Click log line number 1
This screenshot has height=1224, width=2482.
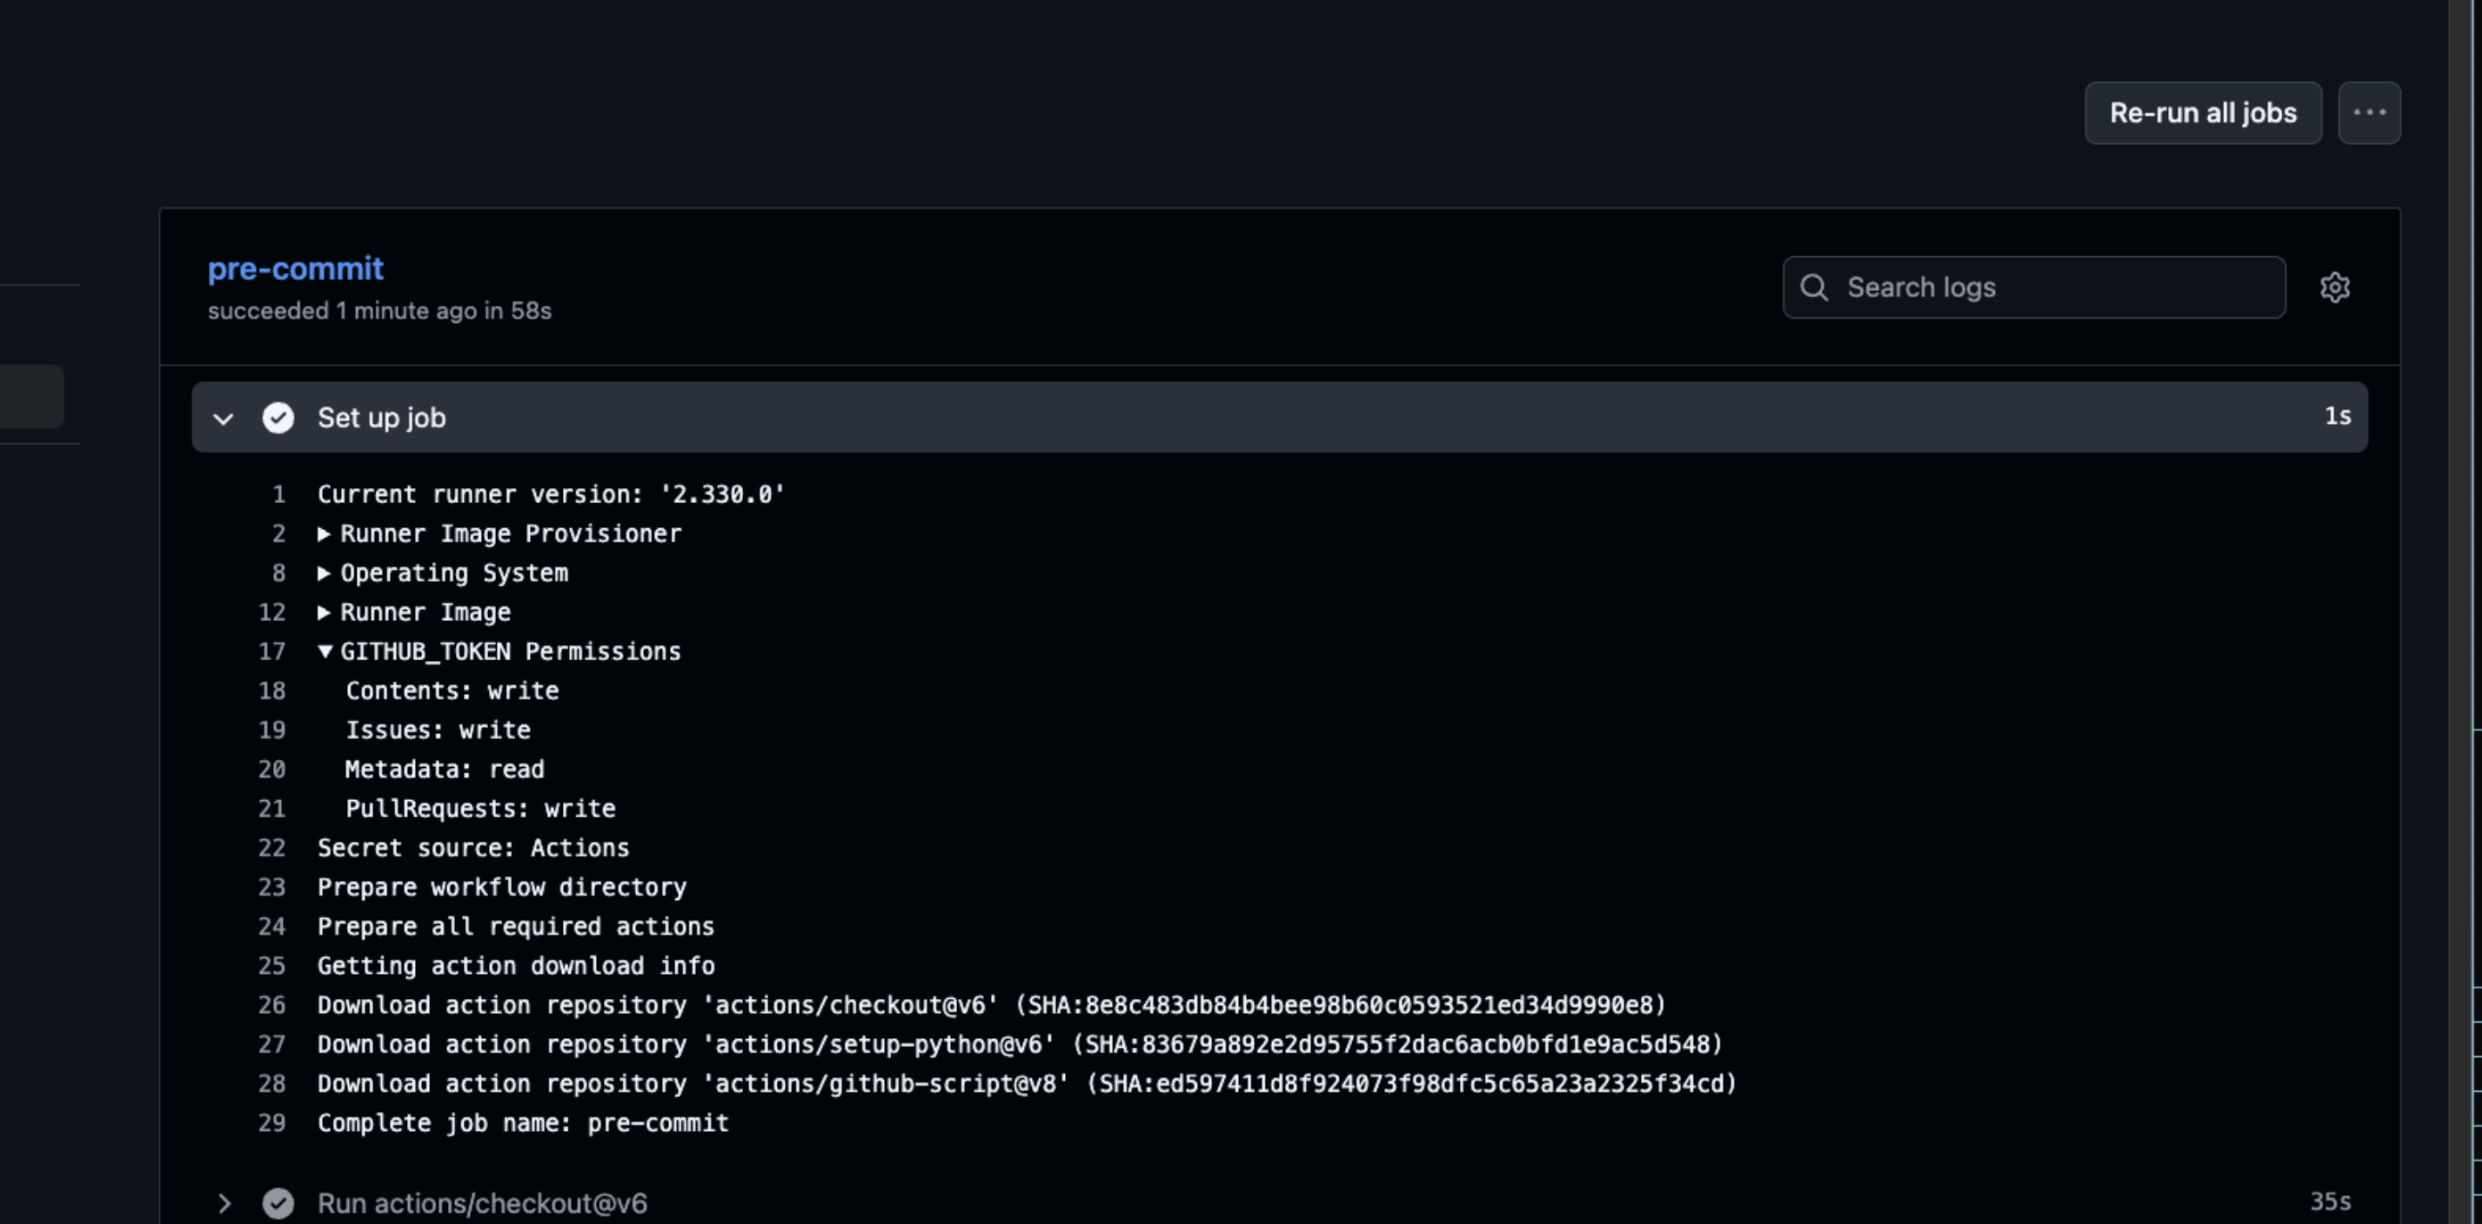pyautogui.click(x=278, y=495)
